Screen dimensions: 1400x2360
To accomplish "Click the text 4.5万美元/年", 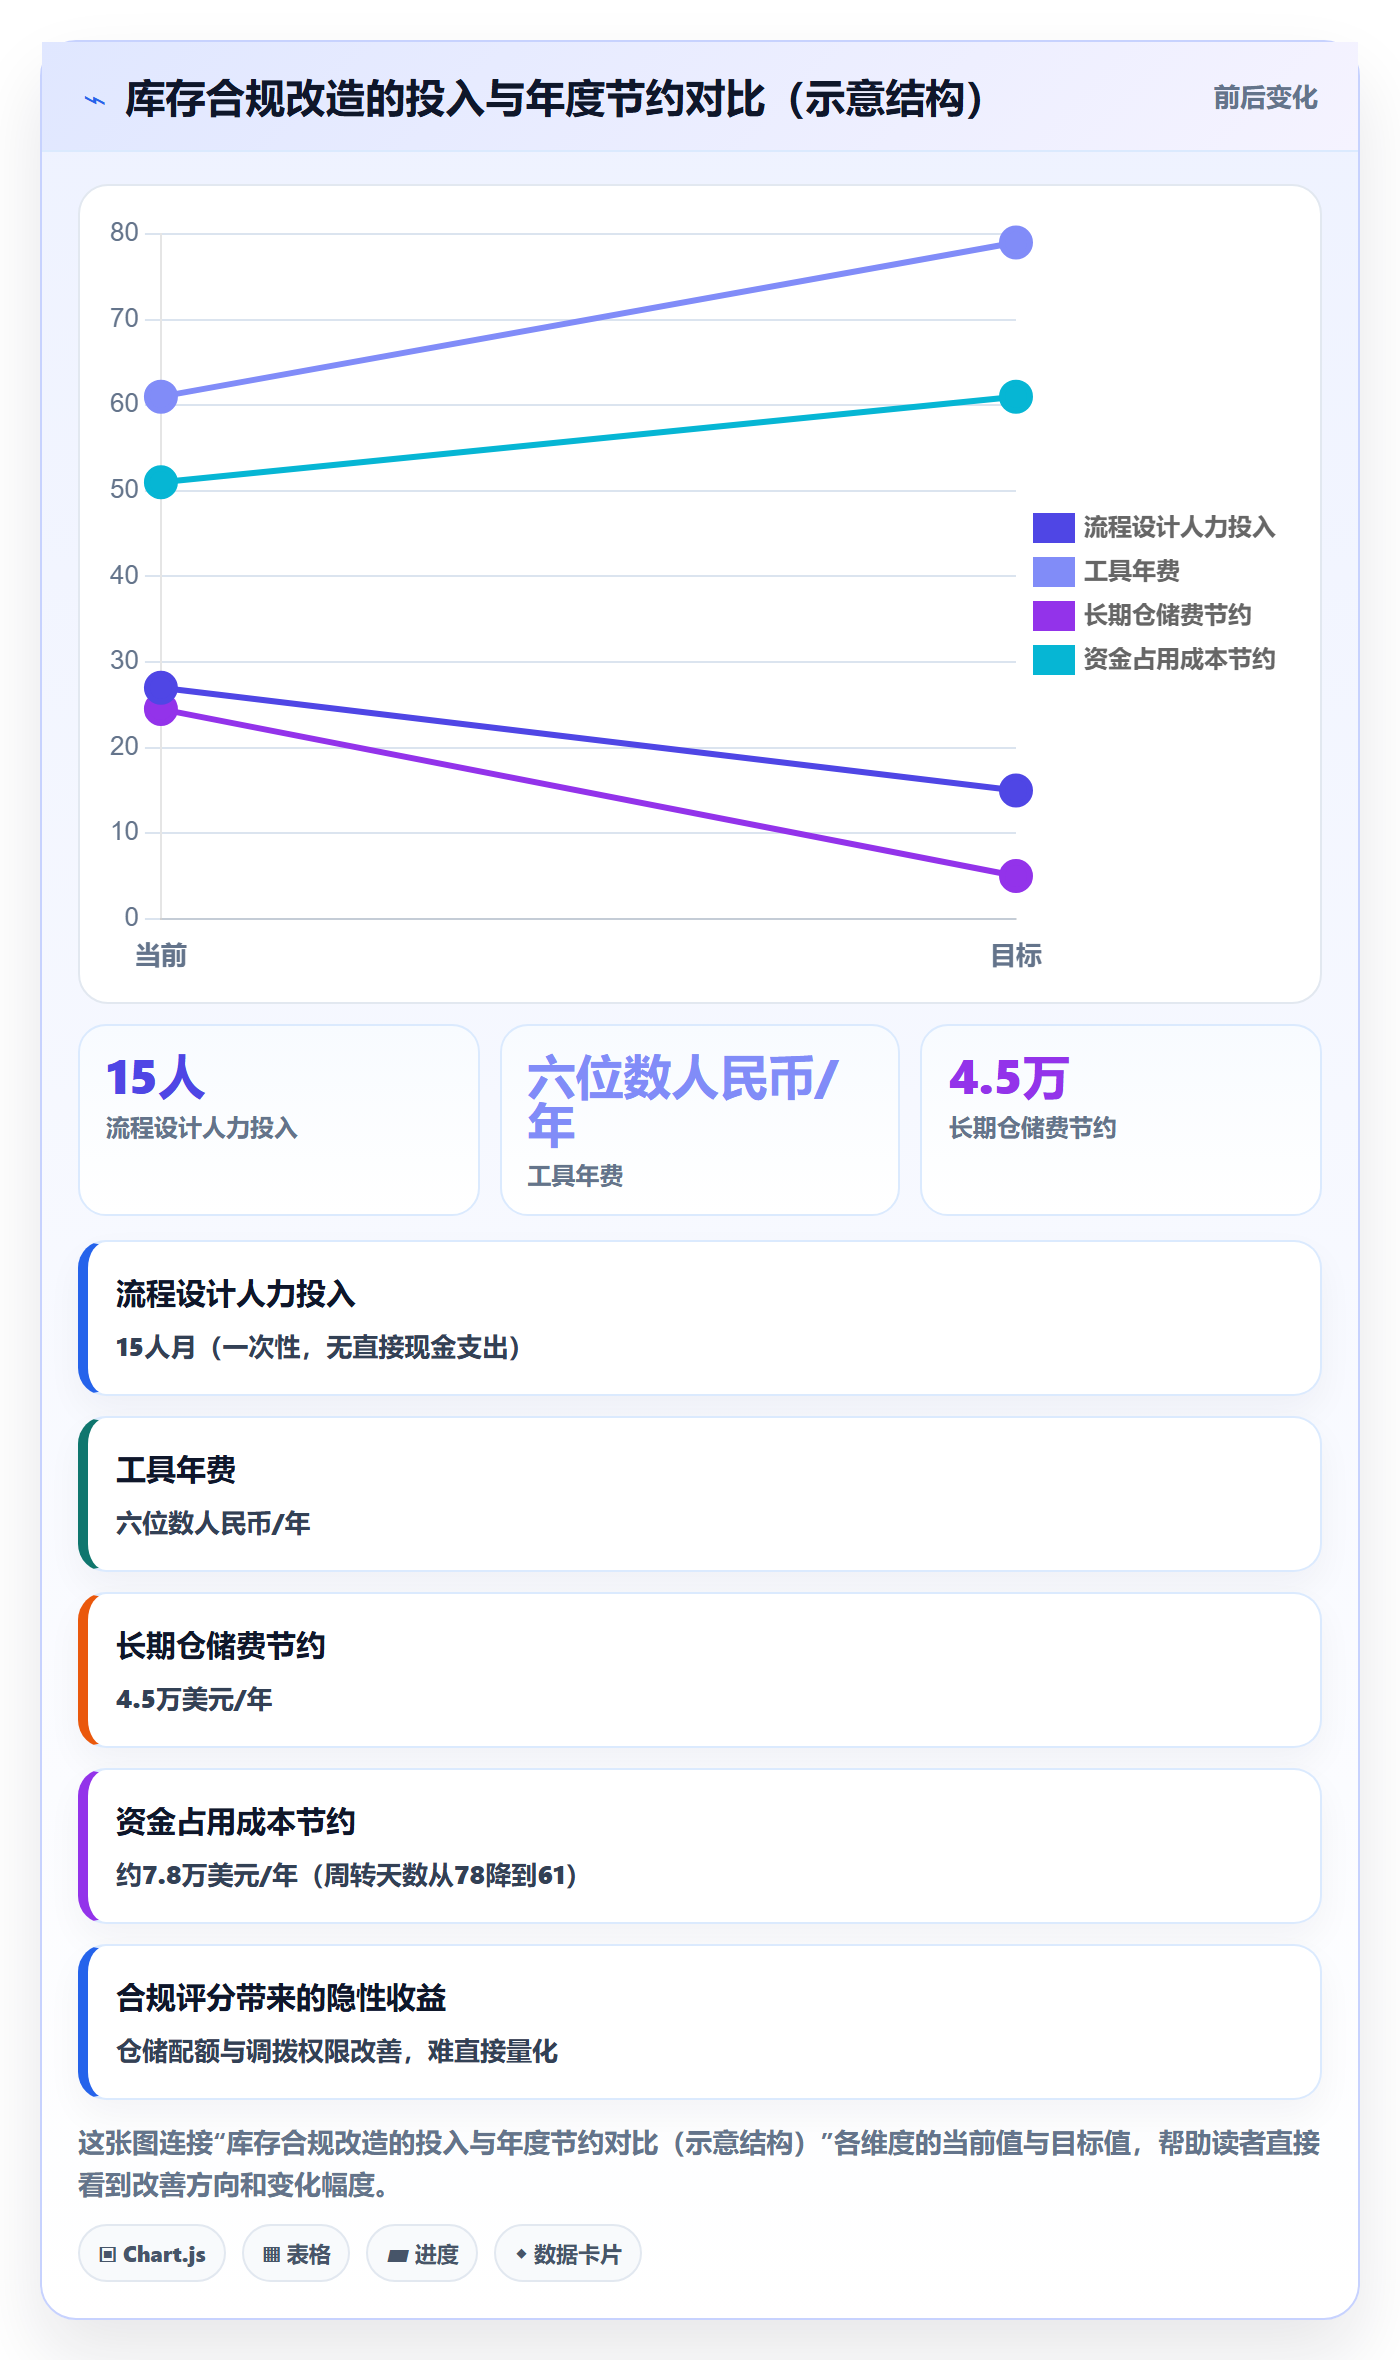I will tap(194, 1699).
